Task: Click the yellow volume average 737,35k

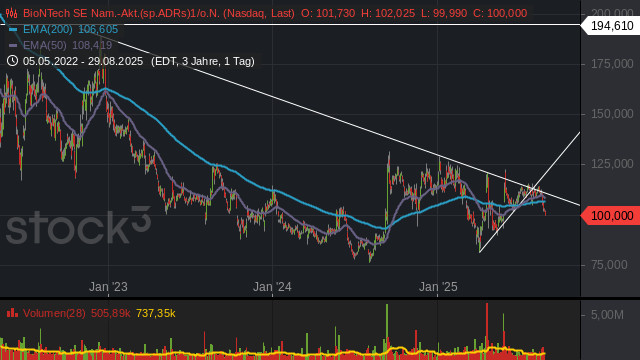Action: point(156,313)
